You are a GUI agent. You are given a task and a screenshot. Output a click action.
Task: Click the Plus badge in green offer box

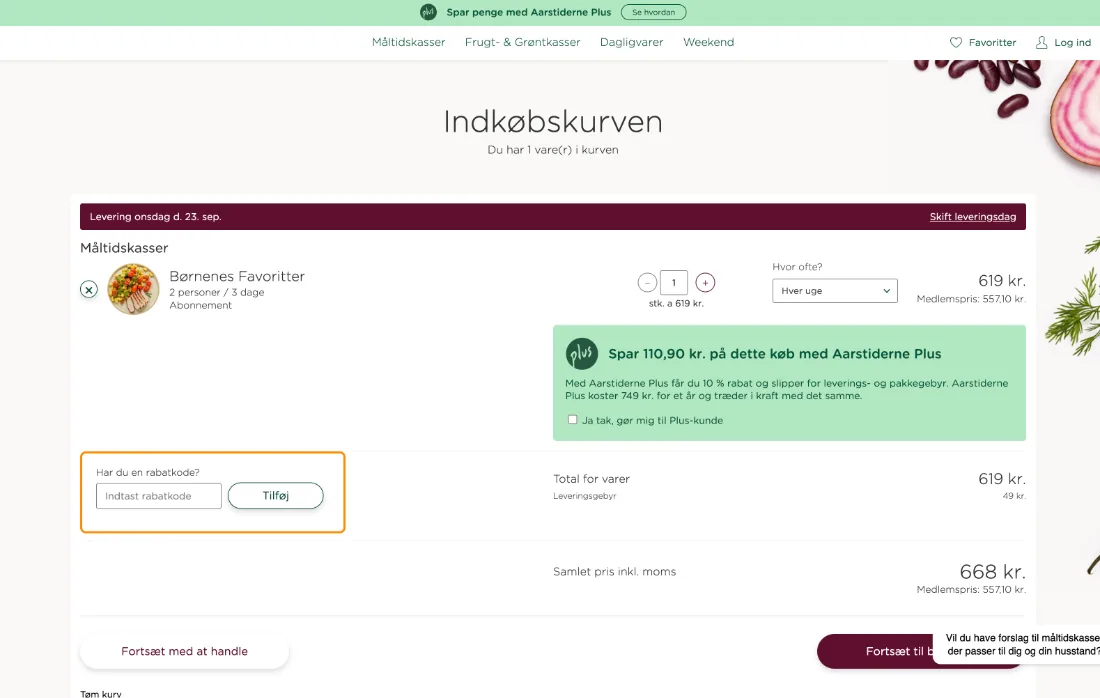pos(582,354)
